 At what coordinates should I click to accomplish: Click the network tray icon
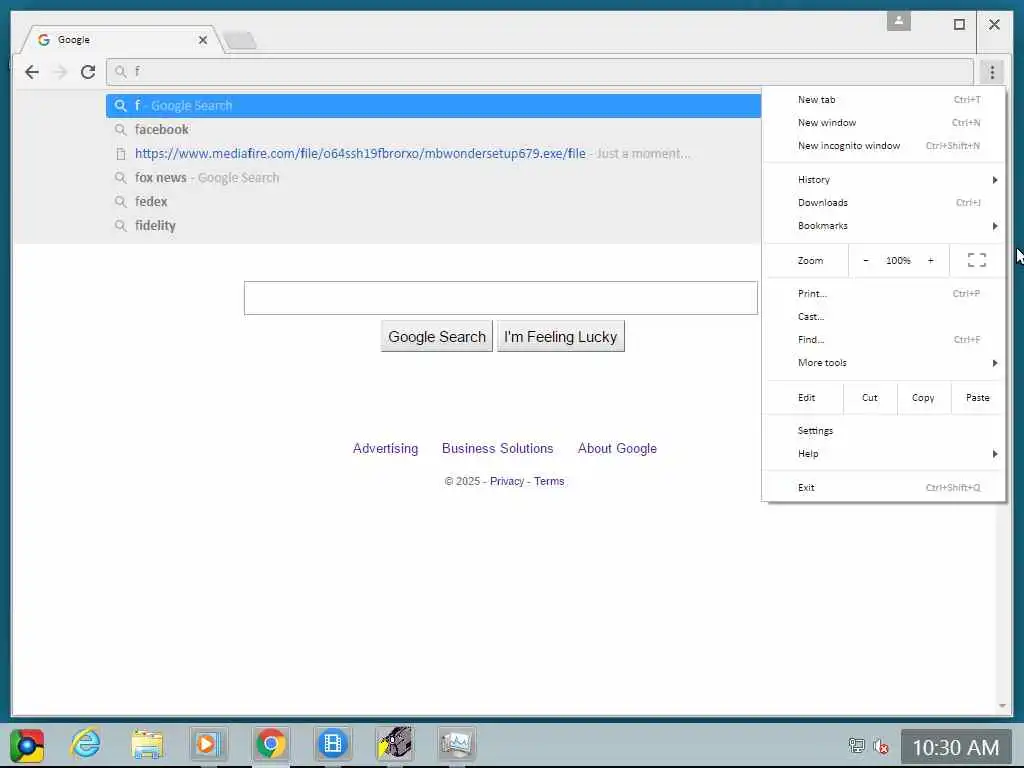point(856,746)
